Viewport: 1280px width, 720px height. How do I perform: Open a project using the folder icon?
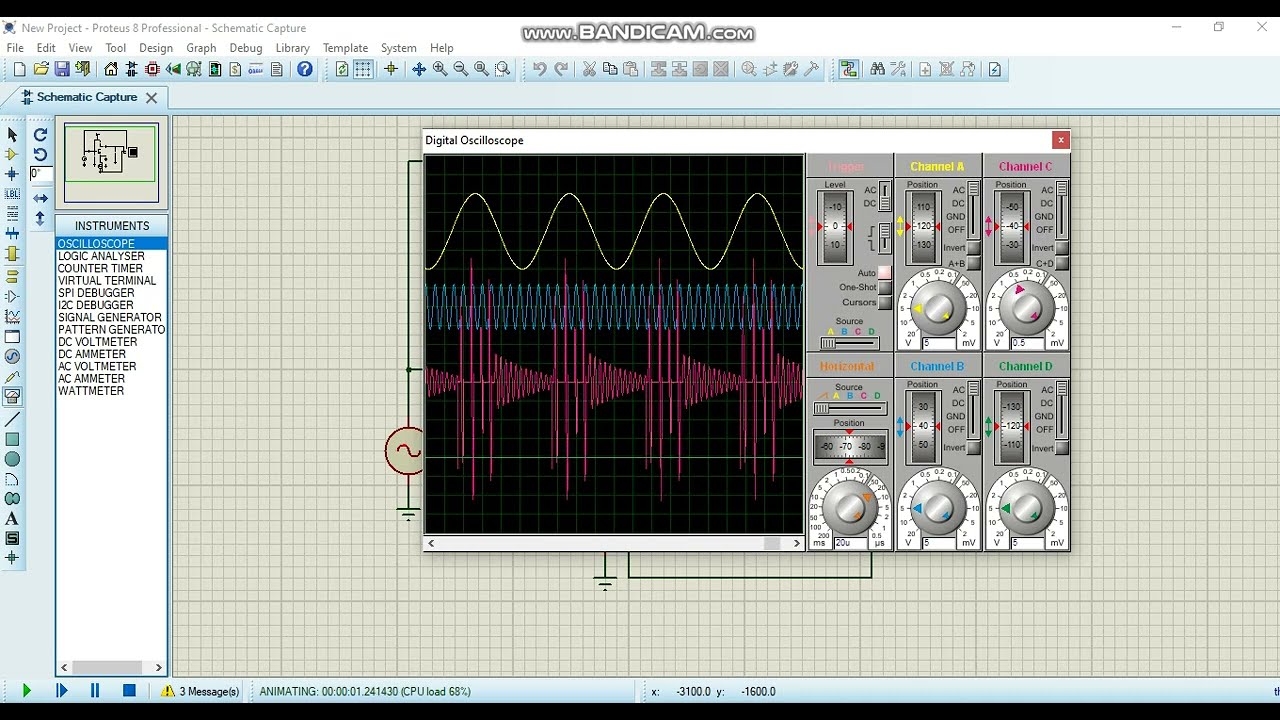point(41,69)
